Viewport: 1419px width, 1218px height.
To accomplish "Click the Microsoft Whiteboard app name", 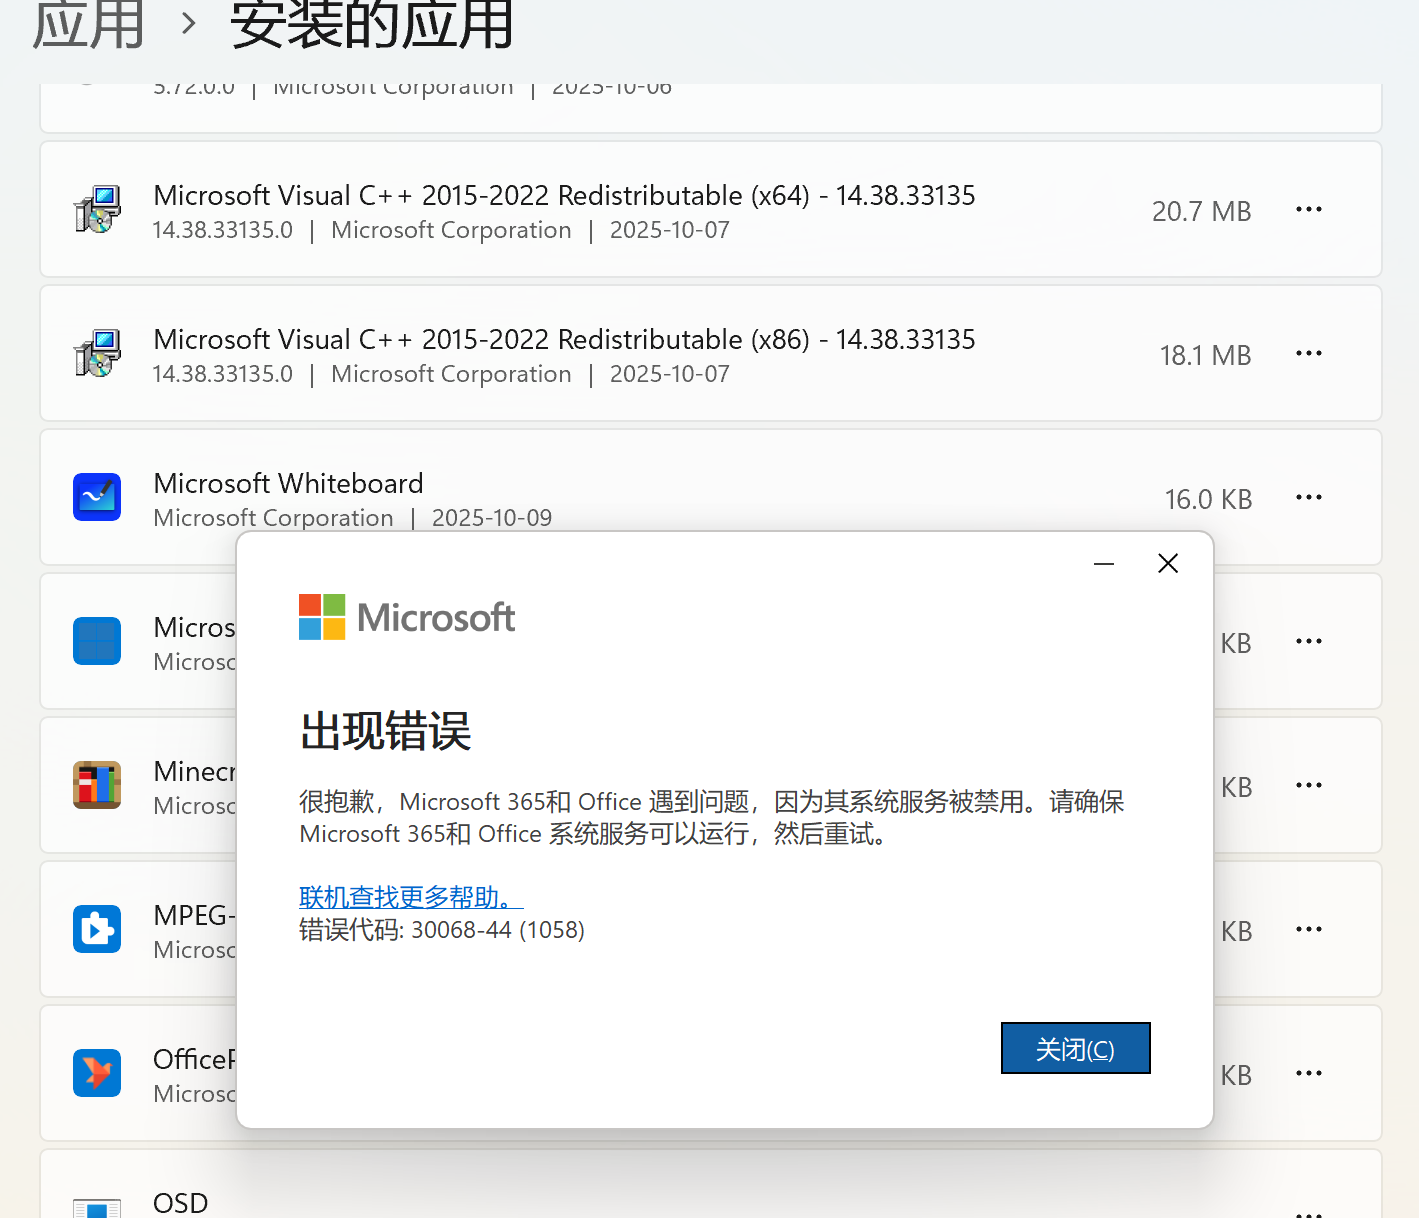I will 288,483.
